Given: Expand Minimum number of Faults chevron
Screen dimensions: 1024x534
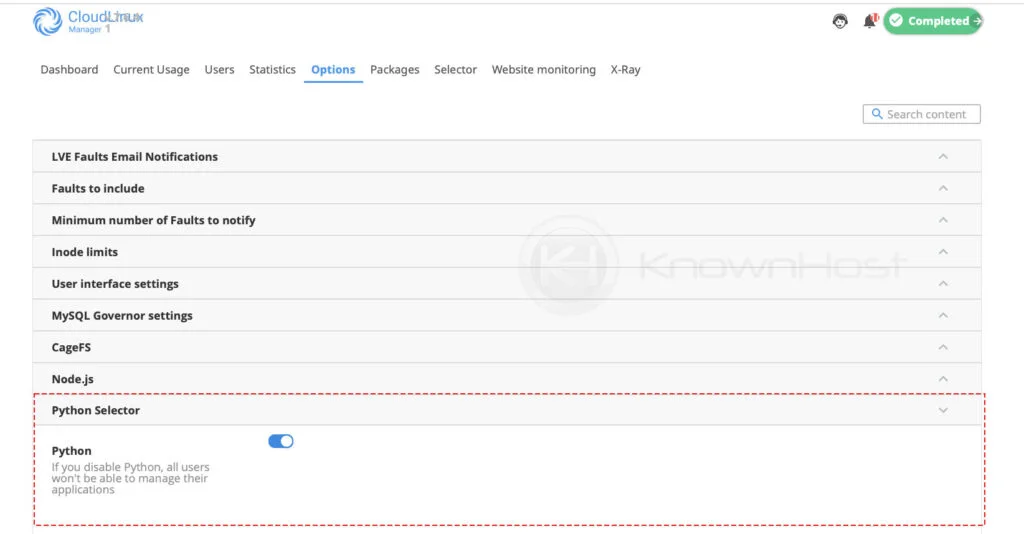Looking at the screenshot, I should click(x=943, y=220).
